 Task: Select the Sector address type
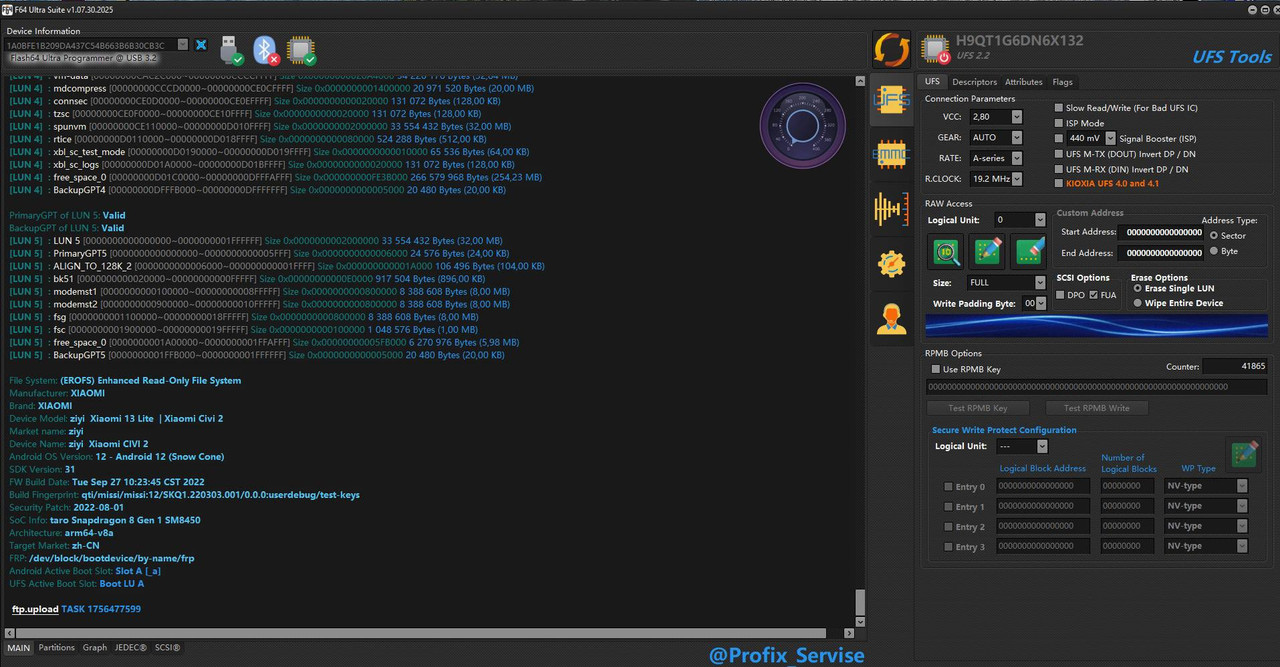coord(1214,236)
